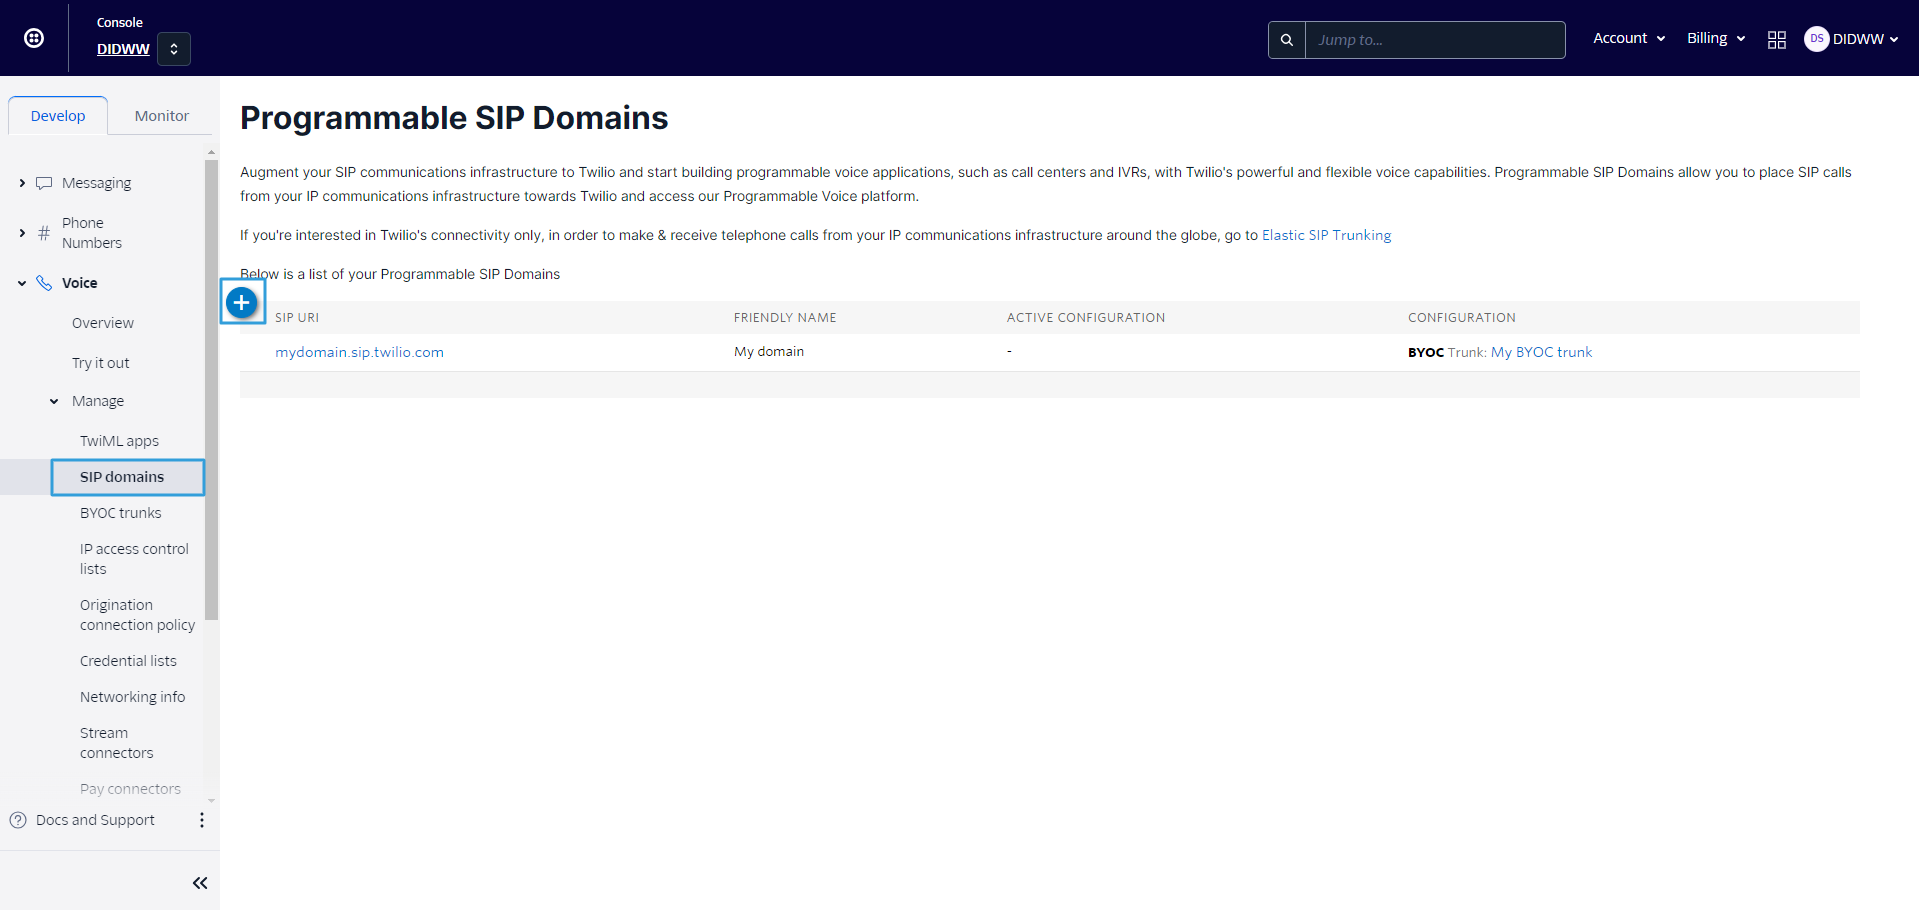Click the DS user avatar icon

click(x=1816, y=38)
